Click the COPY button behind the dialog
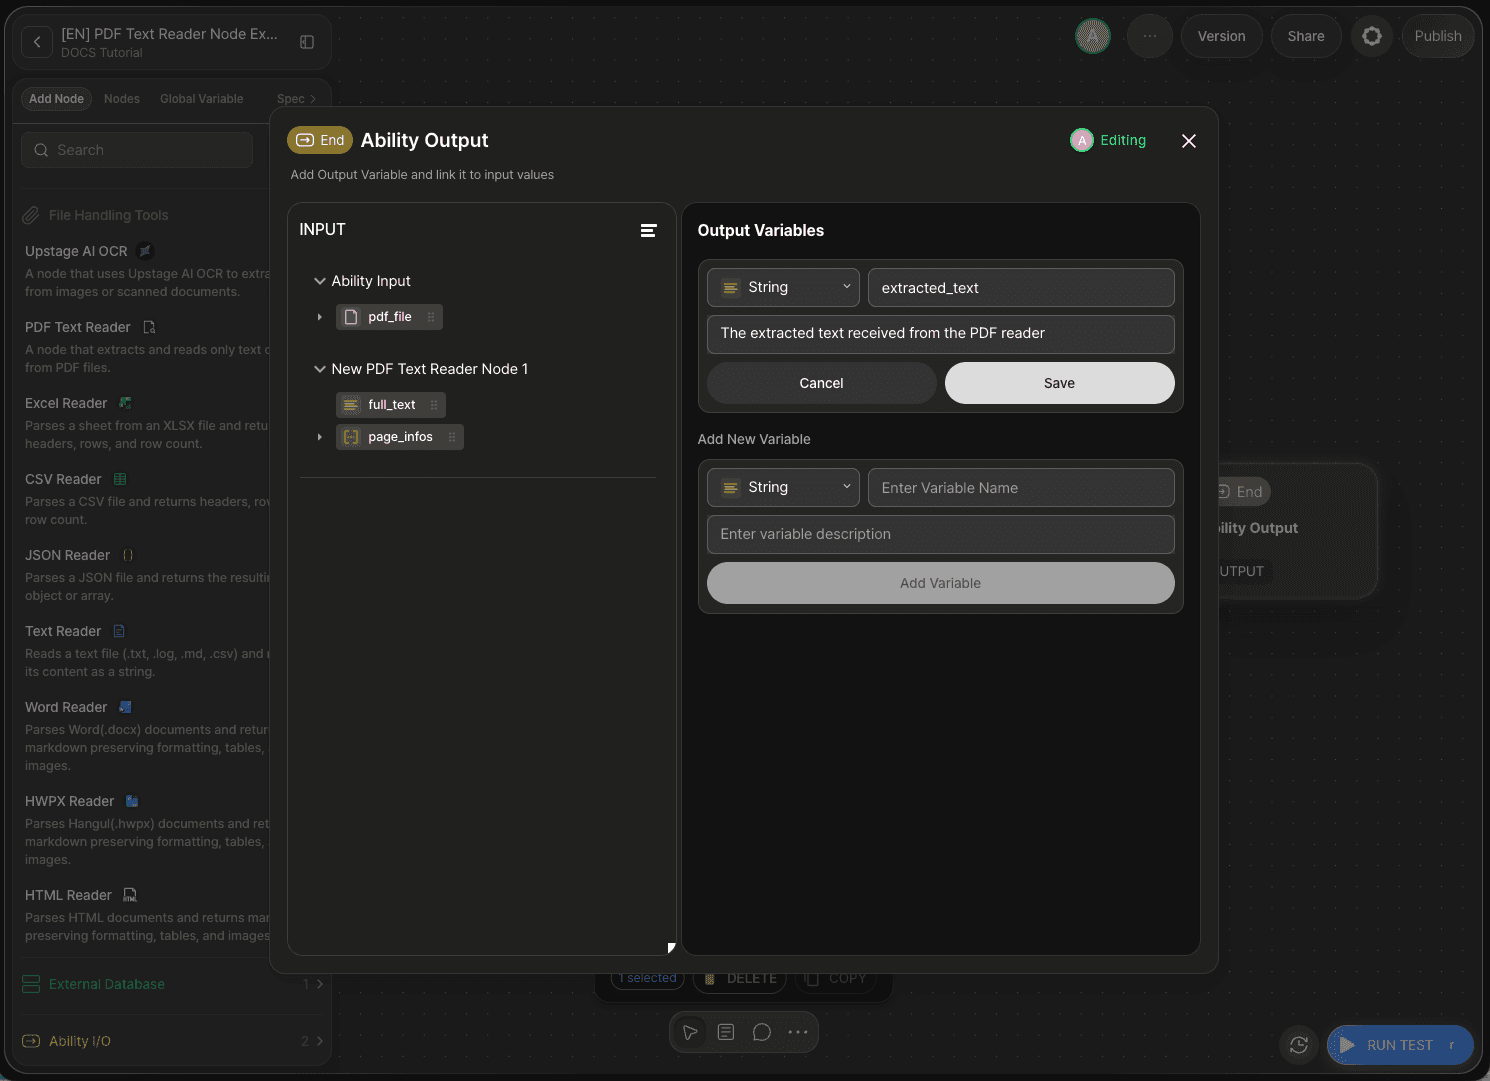Screen dimensions: 1490x1081 [x=836, y=978]
